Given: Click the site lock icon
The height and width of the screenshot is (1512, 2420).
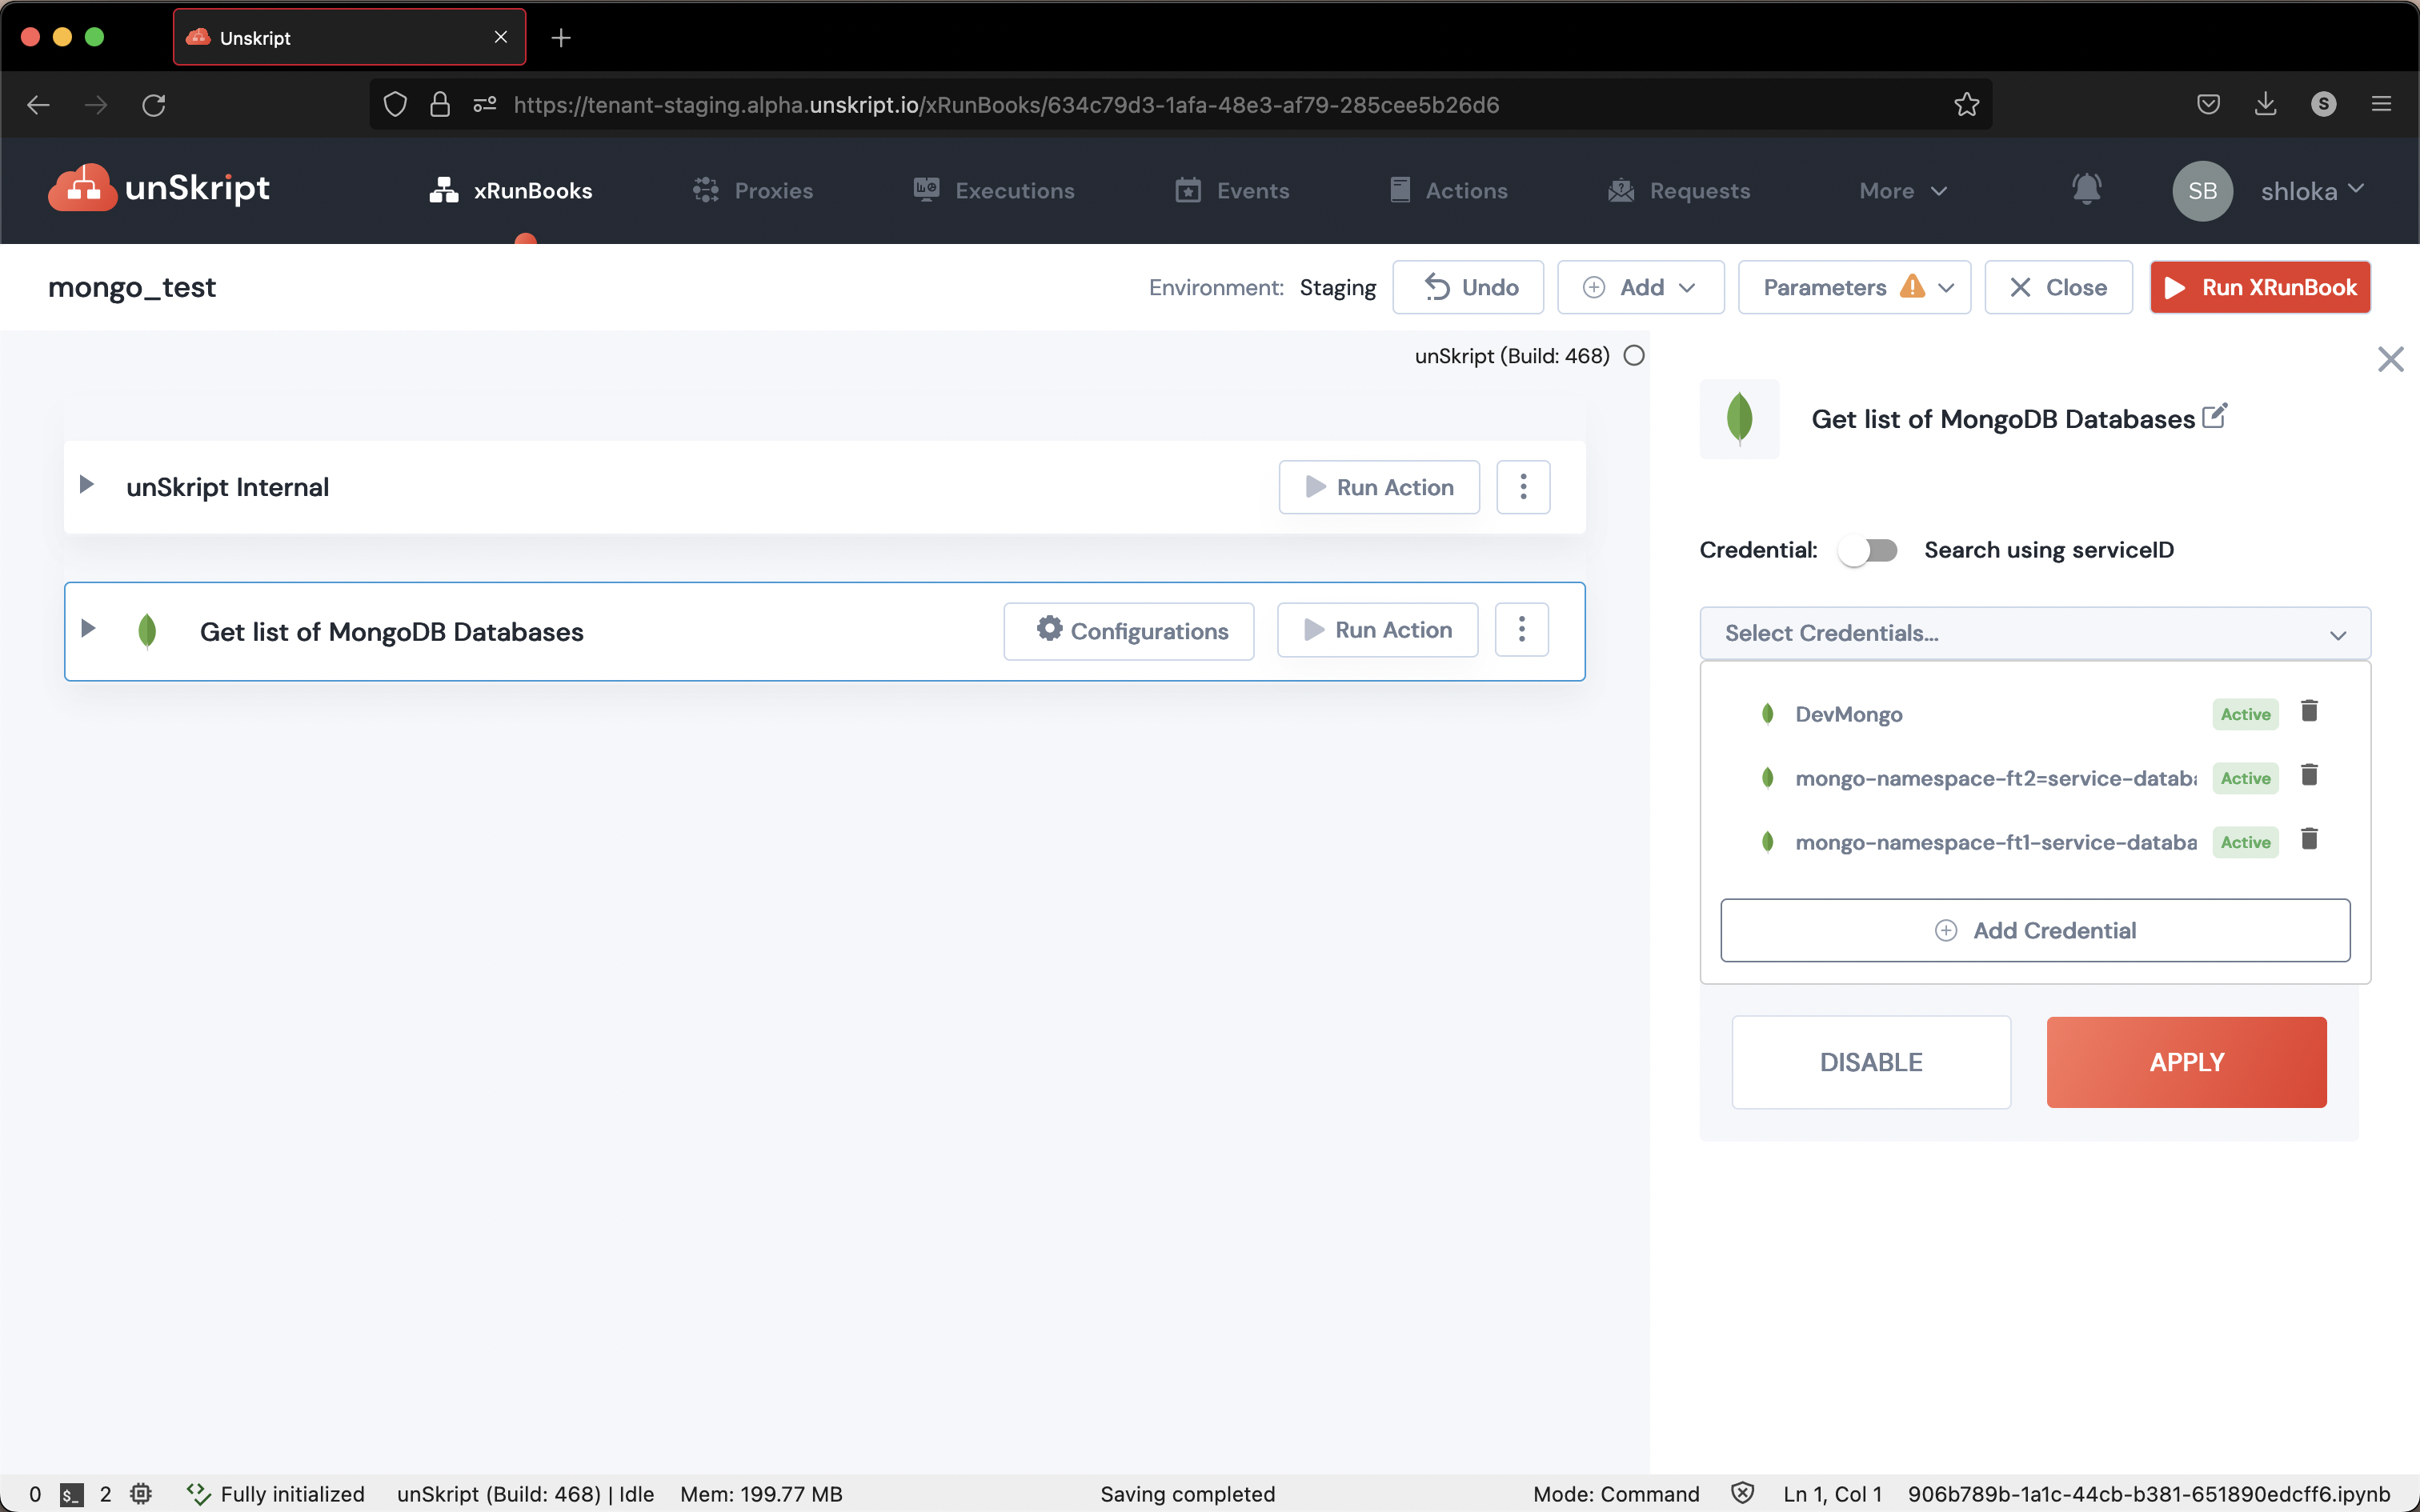Looking at the screenshot, I should pyautogui.click(x=439, y=104).
